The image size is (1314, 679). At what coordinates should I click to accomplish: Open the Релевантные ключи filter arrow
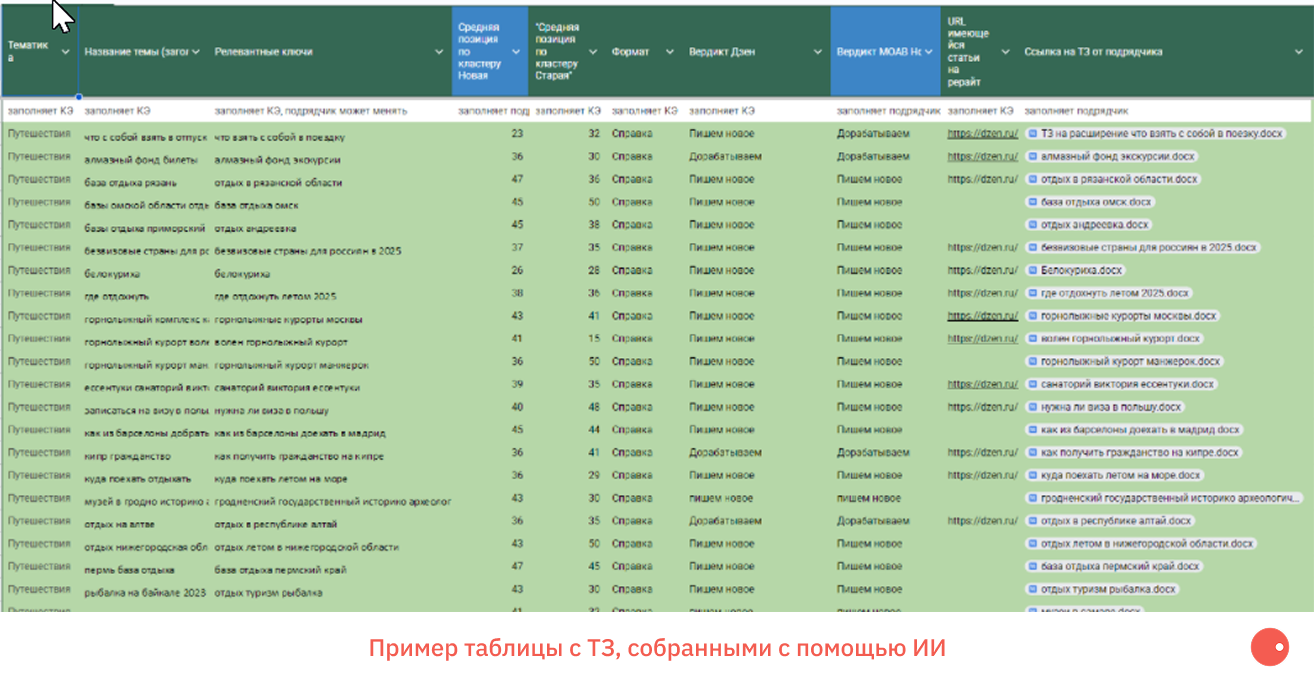[x=439, y=51]
